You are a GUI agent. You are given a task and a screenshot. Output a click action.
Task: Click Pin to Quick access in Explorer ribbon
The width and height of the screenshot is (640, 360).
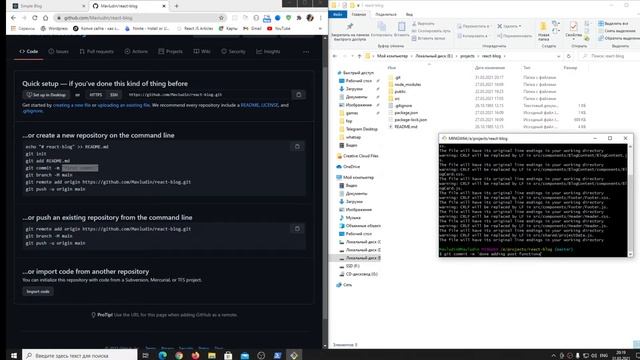[350, 32]
